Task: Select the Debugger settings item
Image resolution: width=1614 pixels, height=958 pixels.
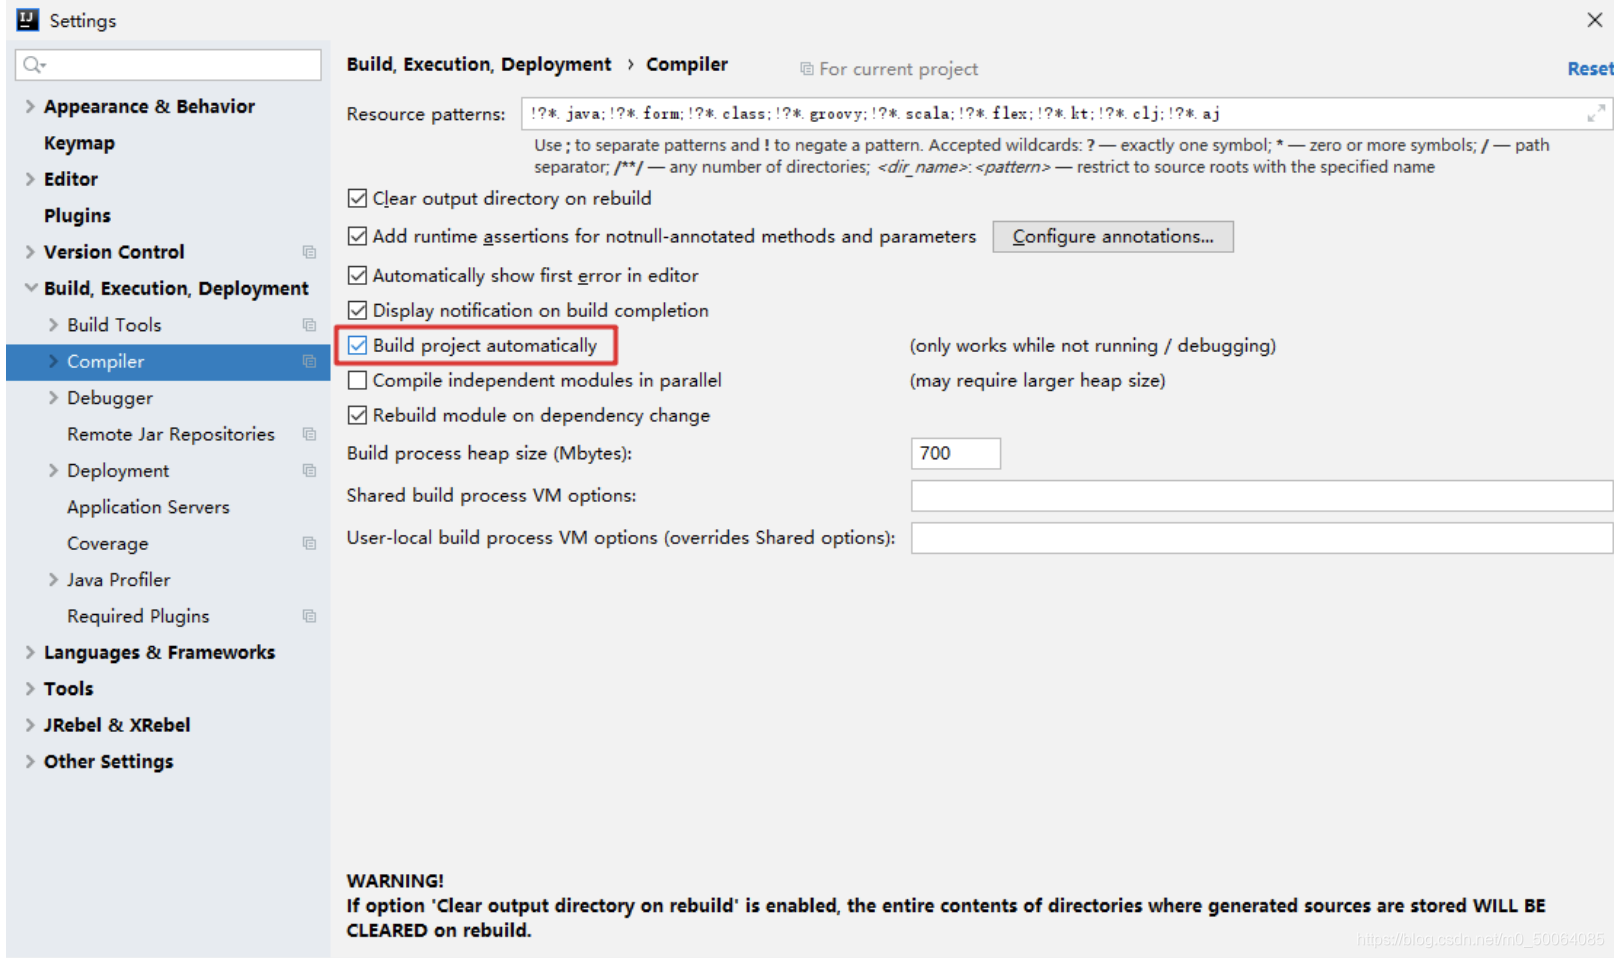Action: (110, 398)
